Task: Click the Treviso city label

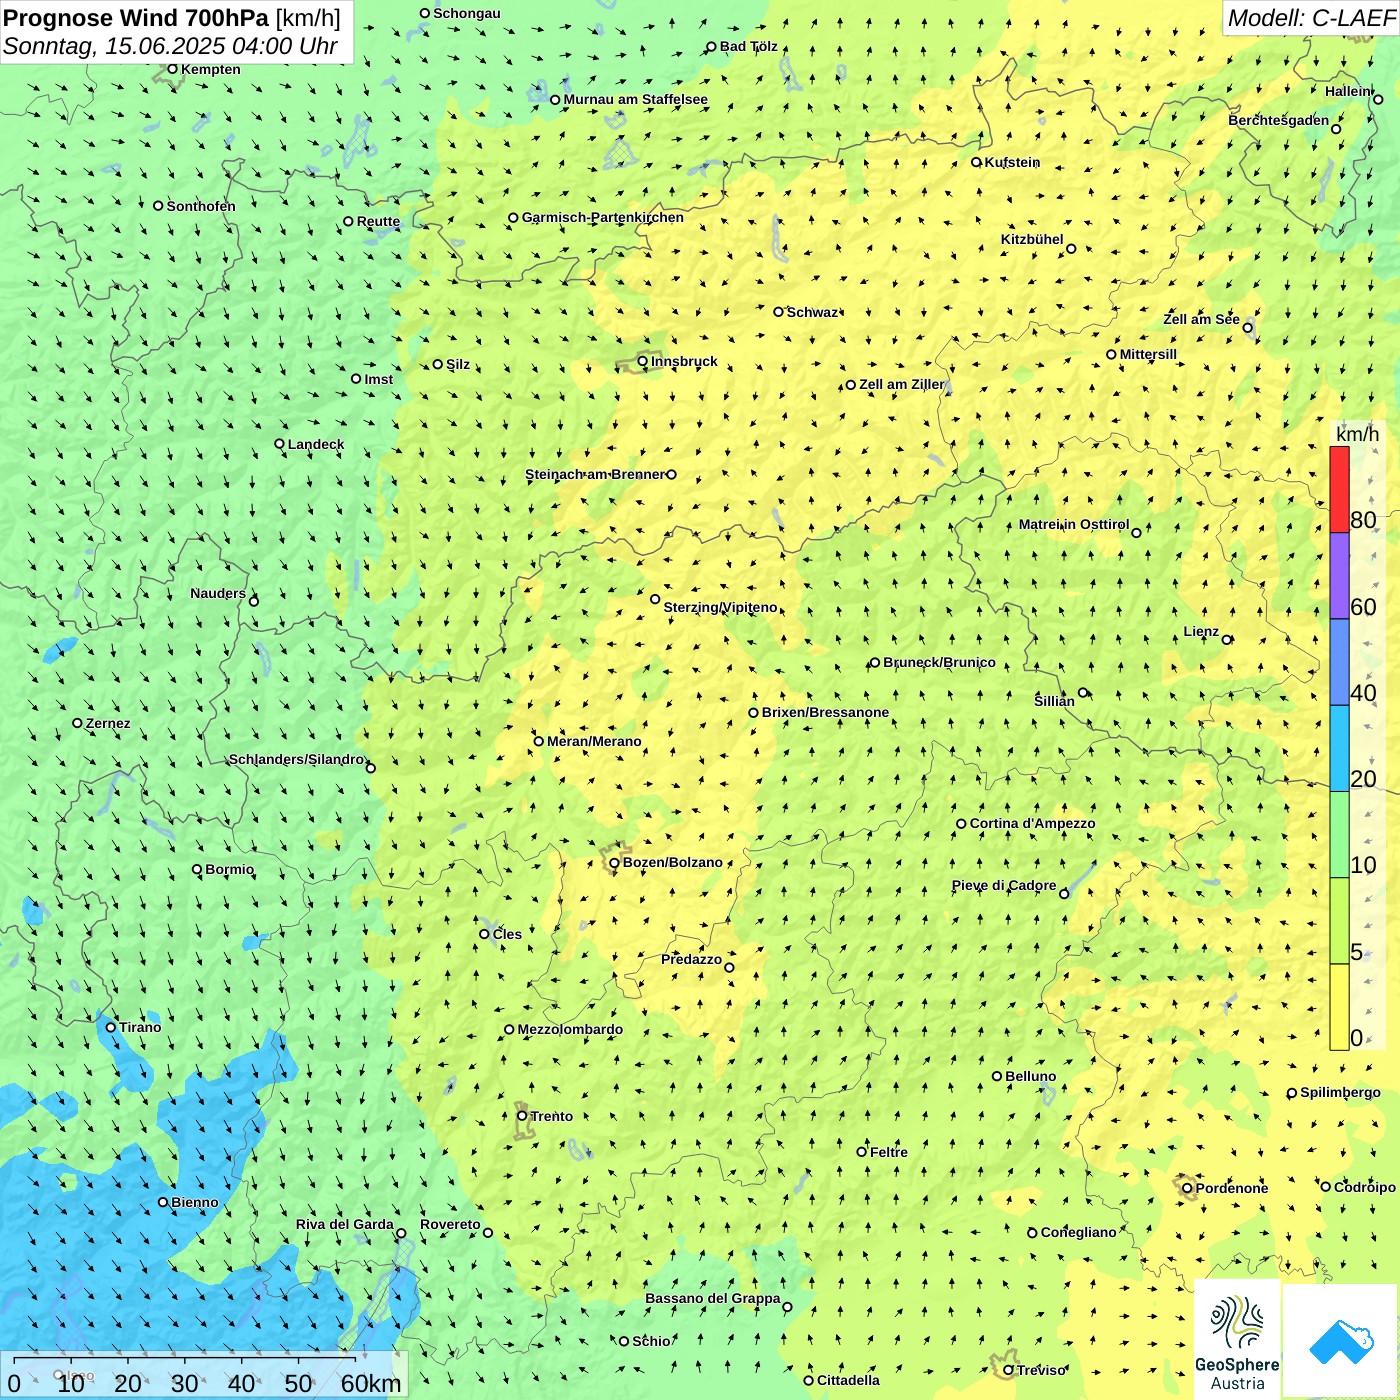Action: 1041,1370
